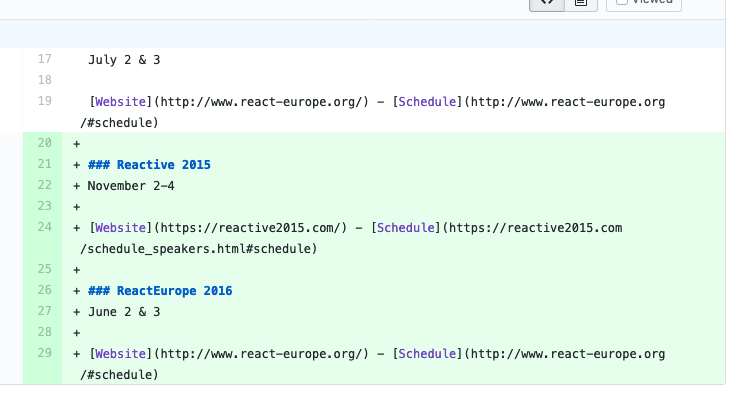Click the 'June 2 & 3' text
The width and height of the screenshot is (739, 401).
point(124,312)
